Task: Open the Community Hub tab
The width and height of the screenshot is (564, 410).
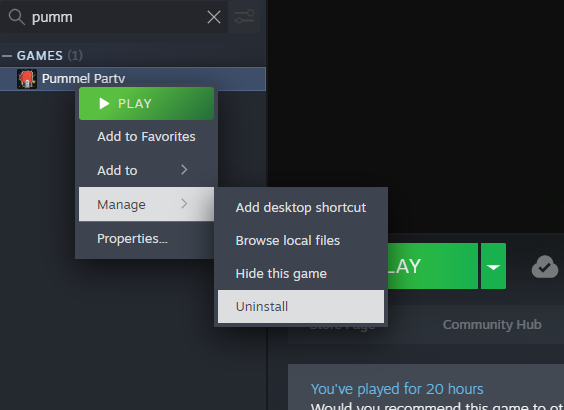Action: tap(492, 325)
